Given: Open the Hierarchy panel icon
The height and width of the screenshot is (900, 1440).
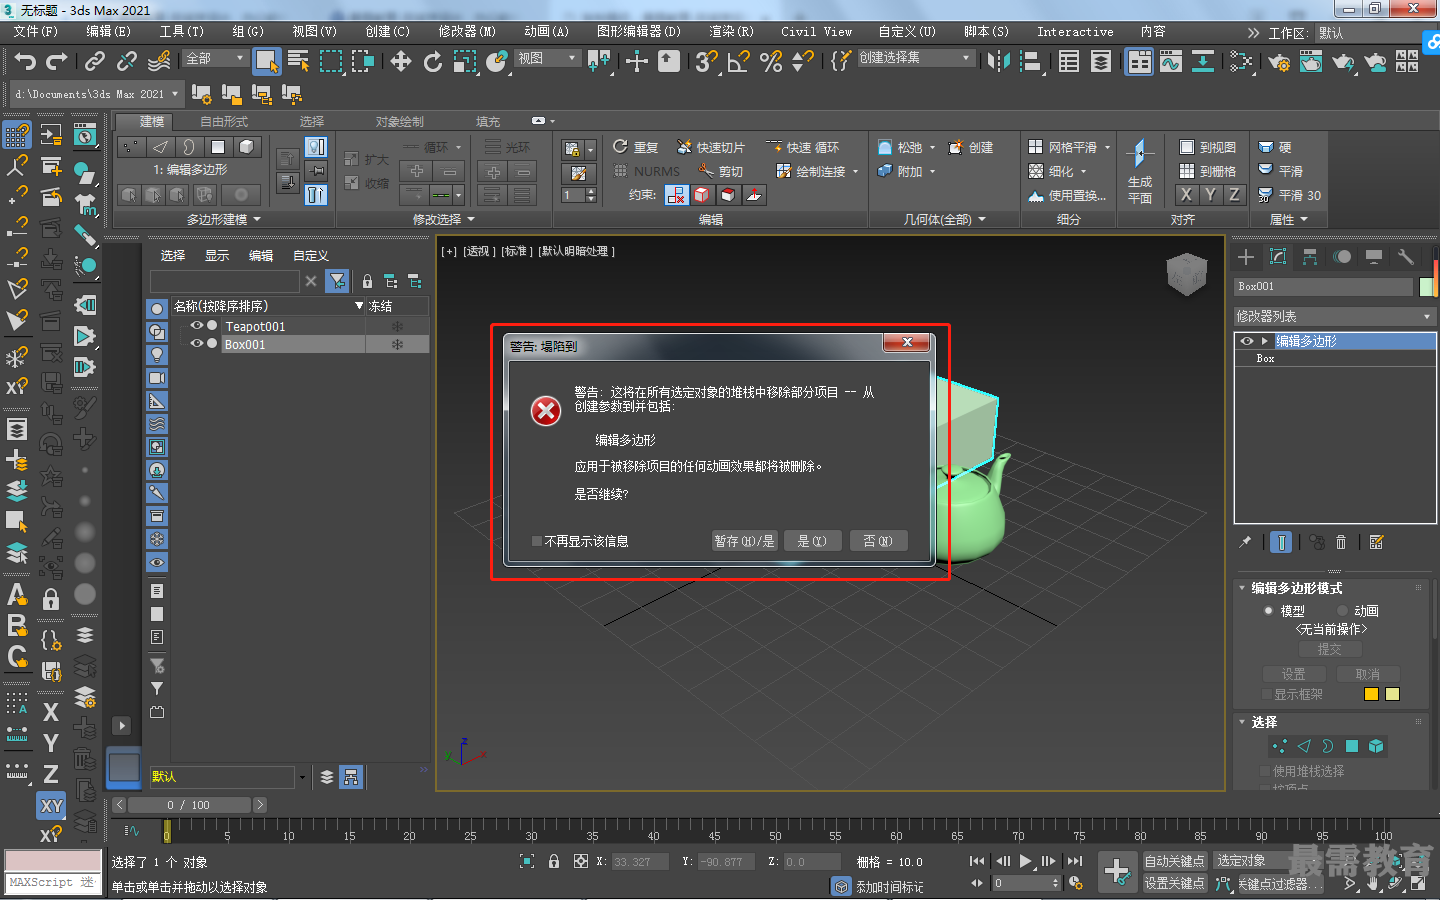Looking at the screenshot, I should pyautogui.click(x=1310, y=257).
